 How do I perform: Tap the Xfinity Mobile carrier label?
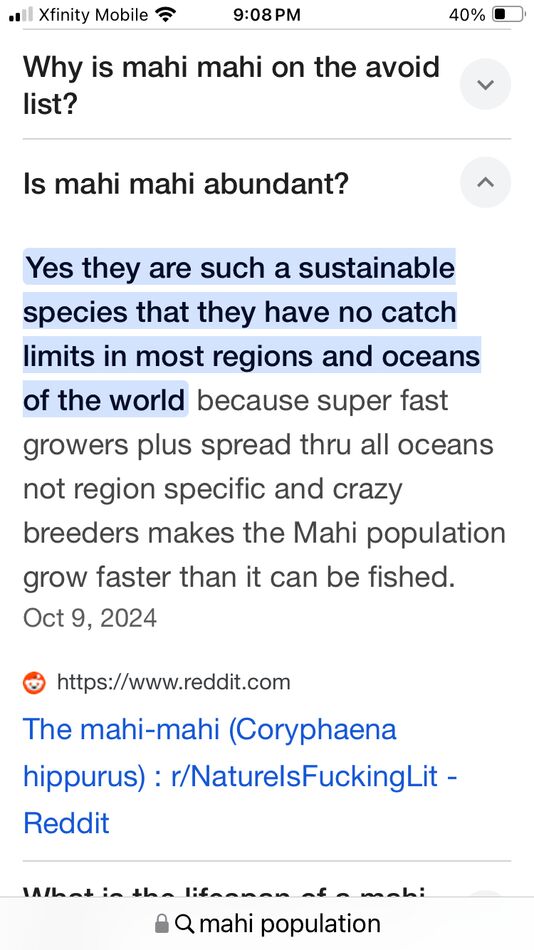[x=93, y=15]
